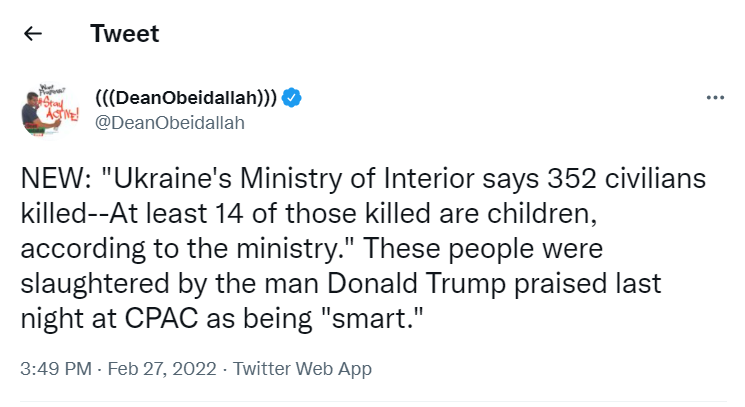Click the blue verified badge
The height and width of the screenshot is (407, 745).
(292, 98)
